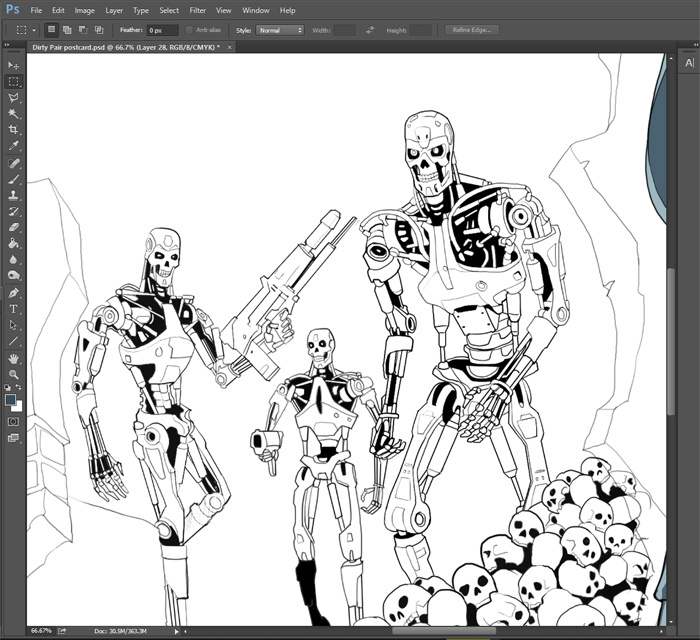Select the Healing Brush tool
This screenshot has width=700, height=640.
13,163
